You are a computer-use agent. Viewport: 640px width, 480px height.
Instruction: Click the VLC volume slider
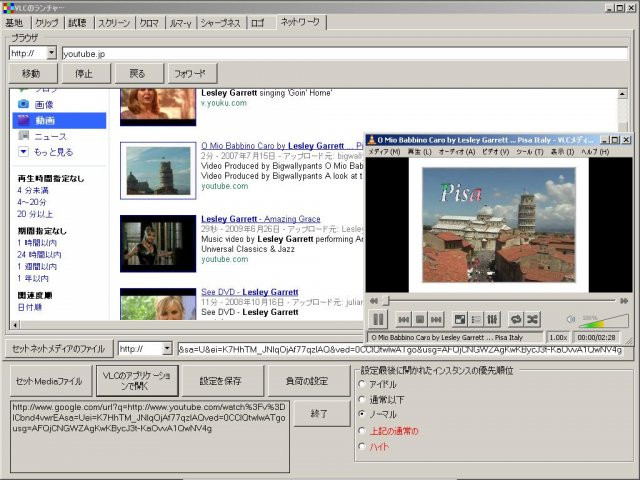click(603, 321)
